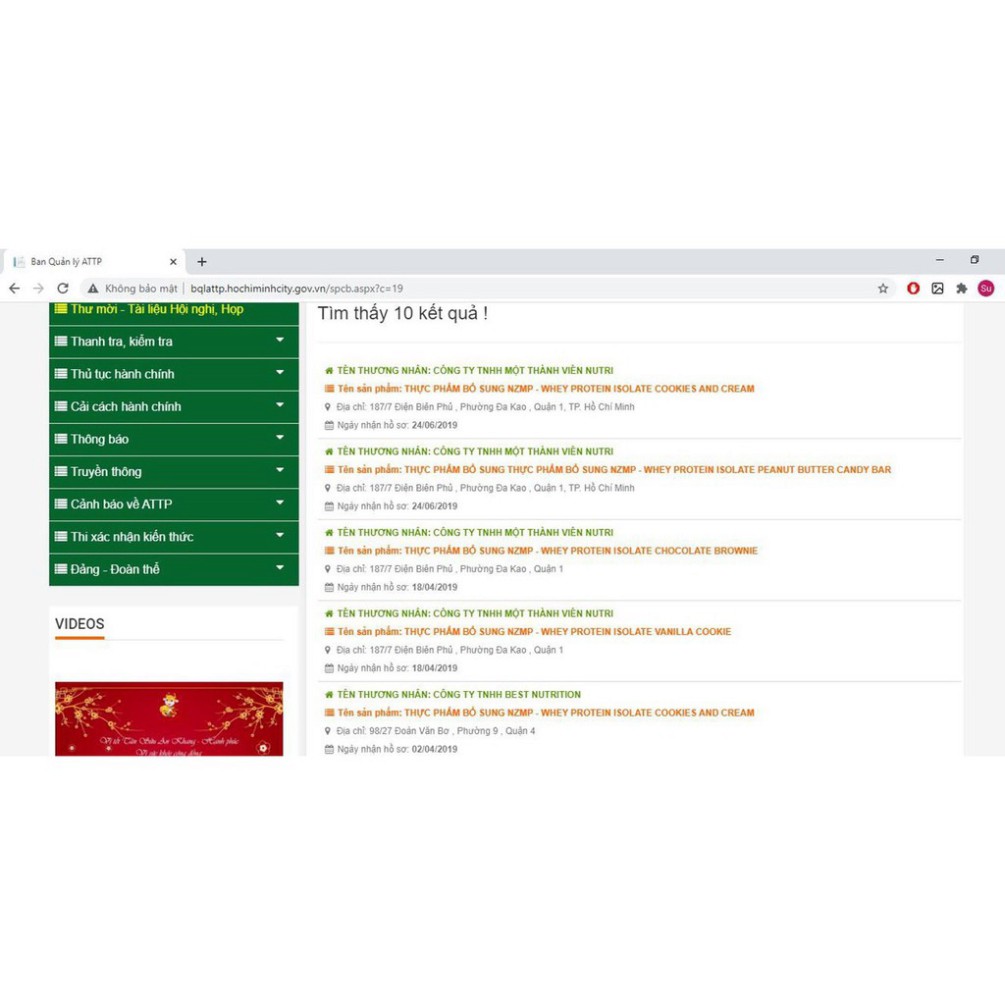Screen dimensions: 1005x1005
Task: Close the Ban Quản lý ATTP tab
Action: click(173, 262)
